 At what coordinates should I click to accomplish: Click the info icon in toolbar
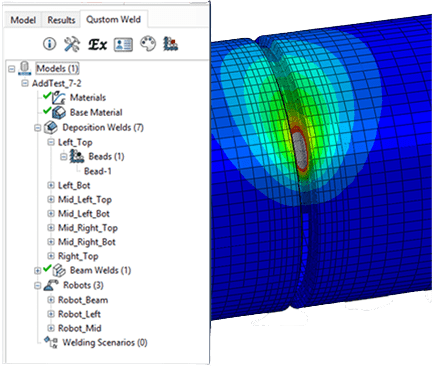(50, 44)
